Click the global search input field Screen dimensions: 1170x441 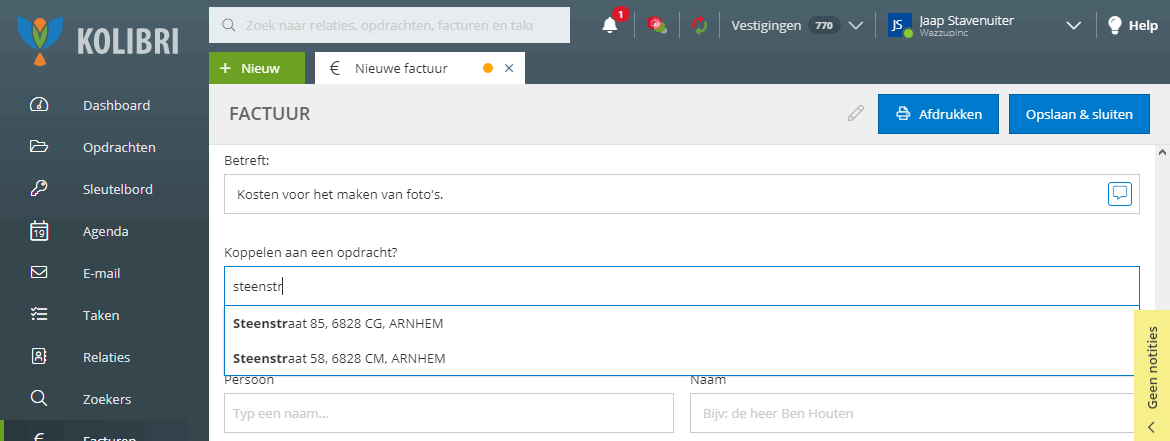pyautogui.click(x=390, y=25)
